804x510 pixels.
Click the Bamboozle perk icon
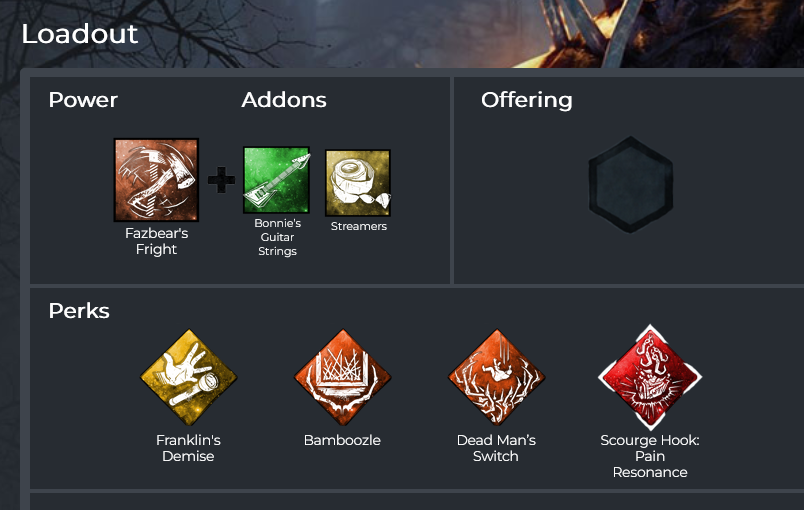(343, 378)
